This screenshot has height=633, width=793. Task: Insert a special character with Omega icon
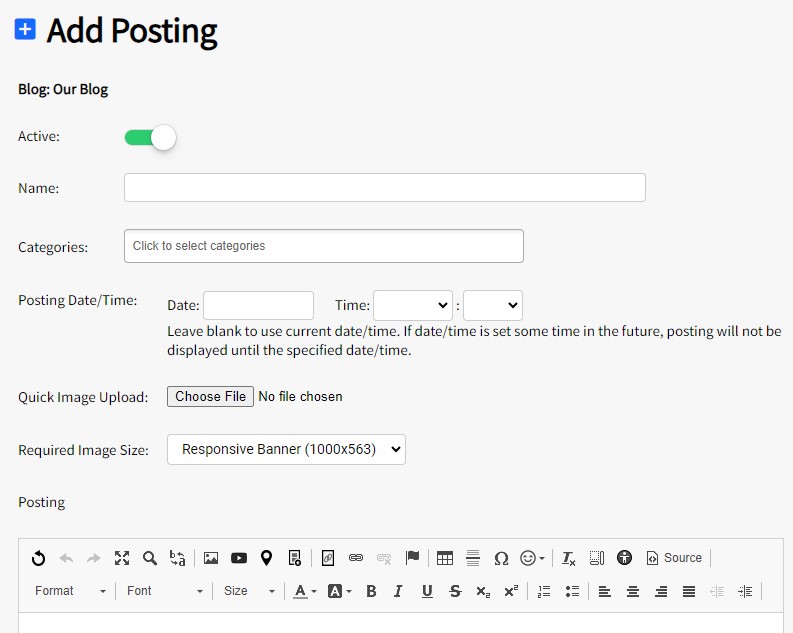pos(501,558)
